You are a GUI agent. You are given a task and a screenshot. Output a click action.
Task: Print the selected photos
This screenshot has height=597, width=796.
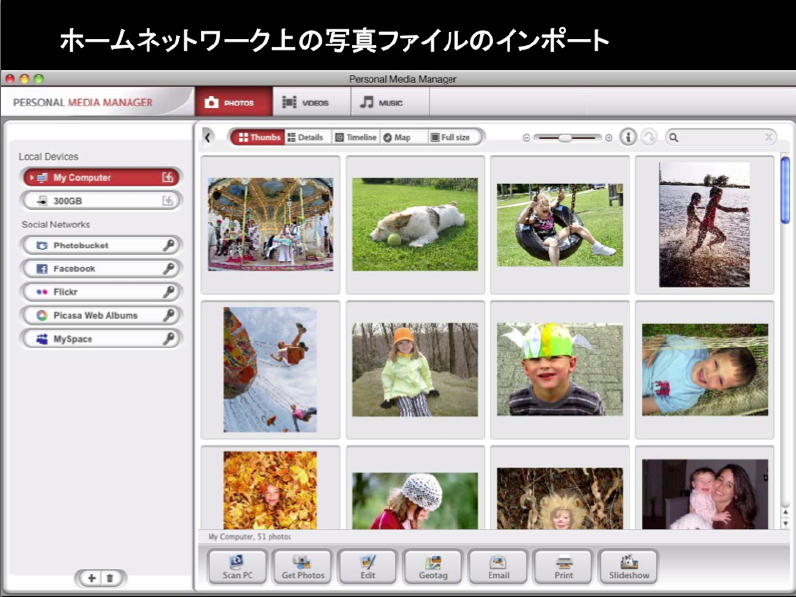[x=563, y=566]
